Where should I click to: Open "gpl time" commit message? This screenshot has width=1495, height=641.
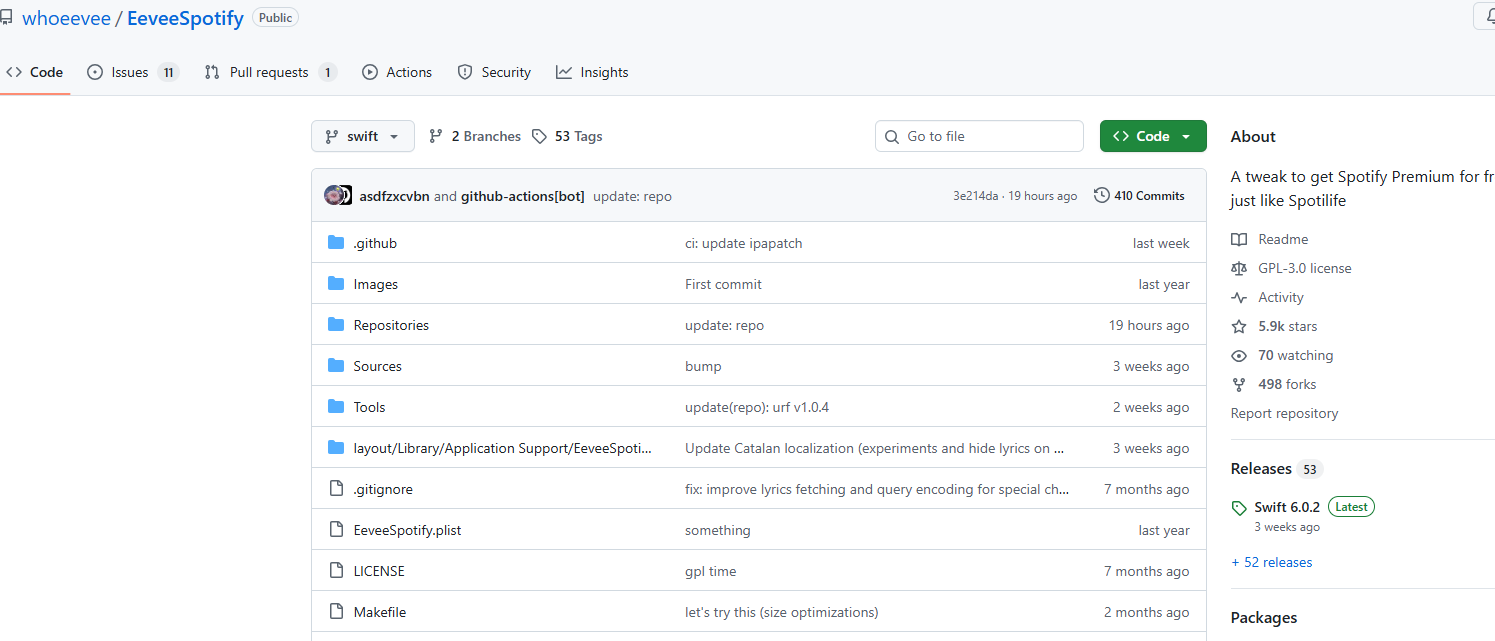point(710,571)
